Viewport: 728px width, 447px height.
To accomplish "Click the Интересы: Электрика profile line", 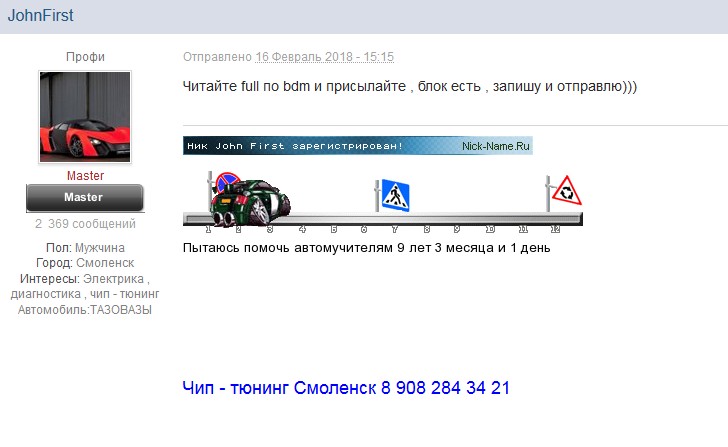I will coord(85,286).
